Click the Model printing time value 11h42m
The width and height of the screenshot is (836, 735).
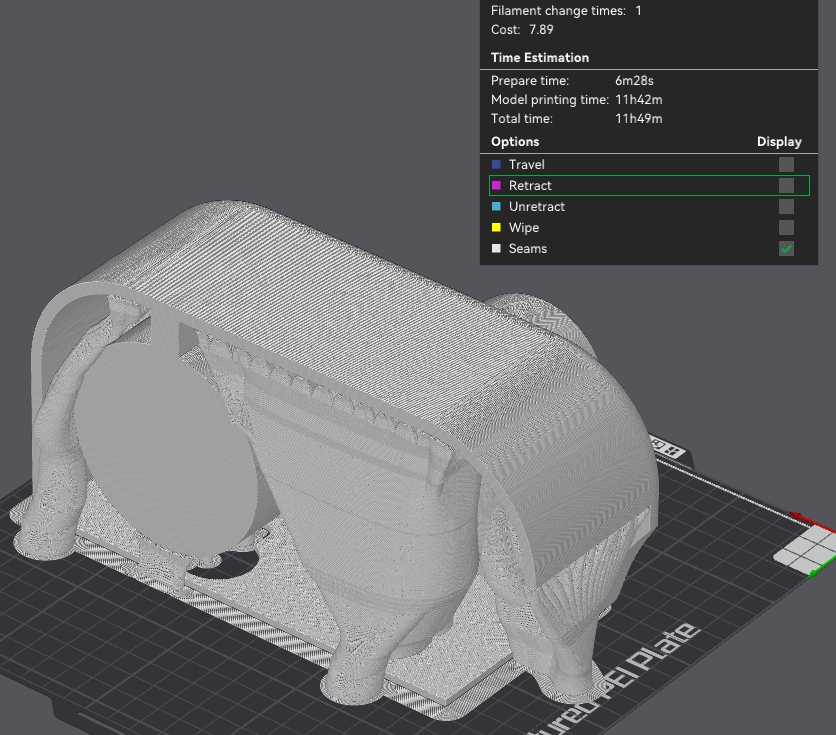click(x=639, y=100)
